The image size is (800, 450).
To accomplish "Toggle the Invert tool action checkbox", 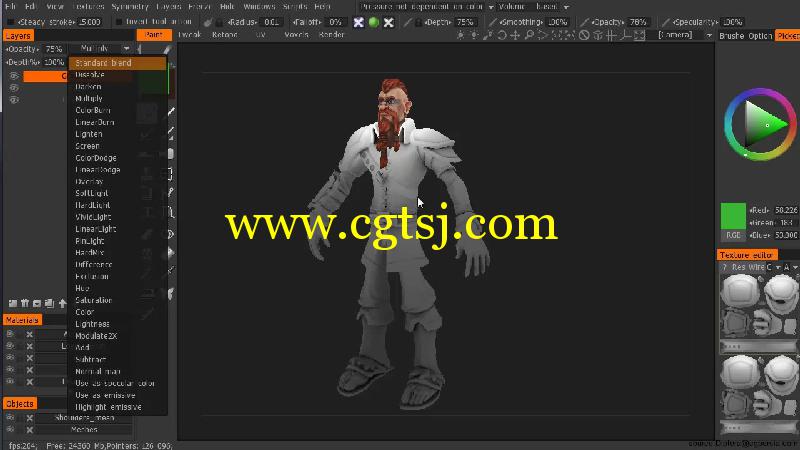I will (119, 22).
